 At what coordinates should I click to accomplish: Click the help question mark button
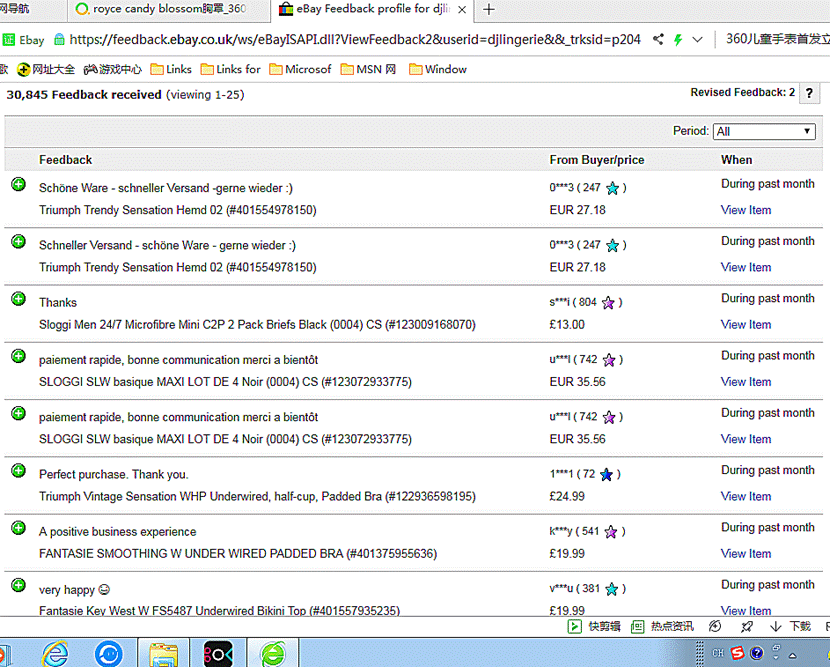click(x=809, y=93)
